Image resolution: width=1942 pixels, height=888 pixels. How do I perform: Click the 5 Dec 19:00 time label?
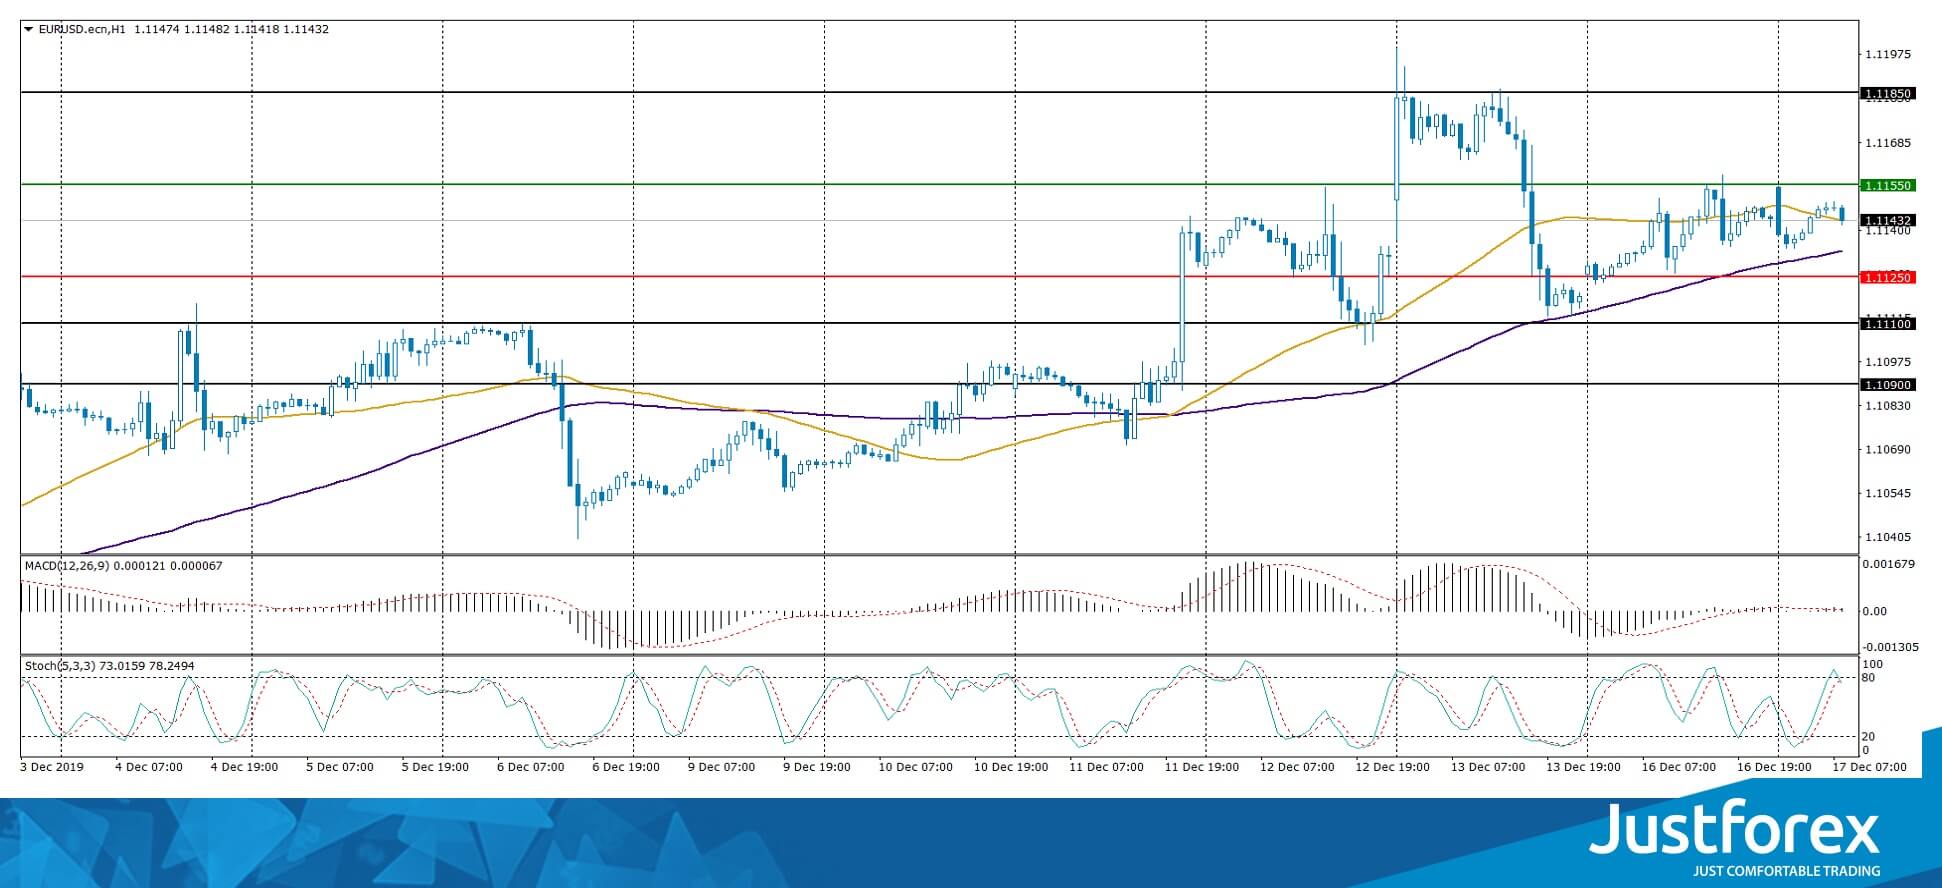coord(435,768)
